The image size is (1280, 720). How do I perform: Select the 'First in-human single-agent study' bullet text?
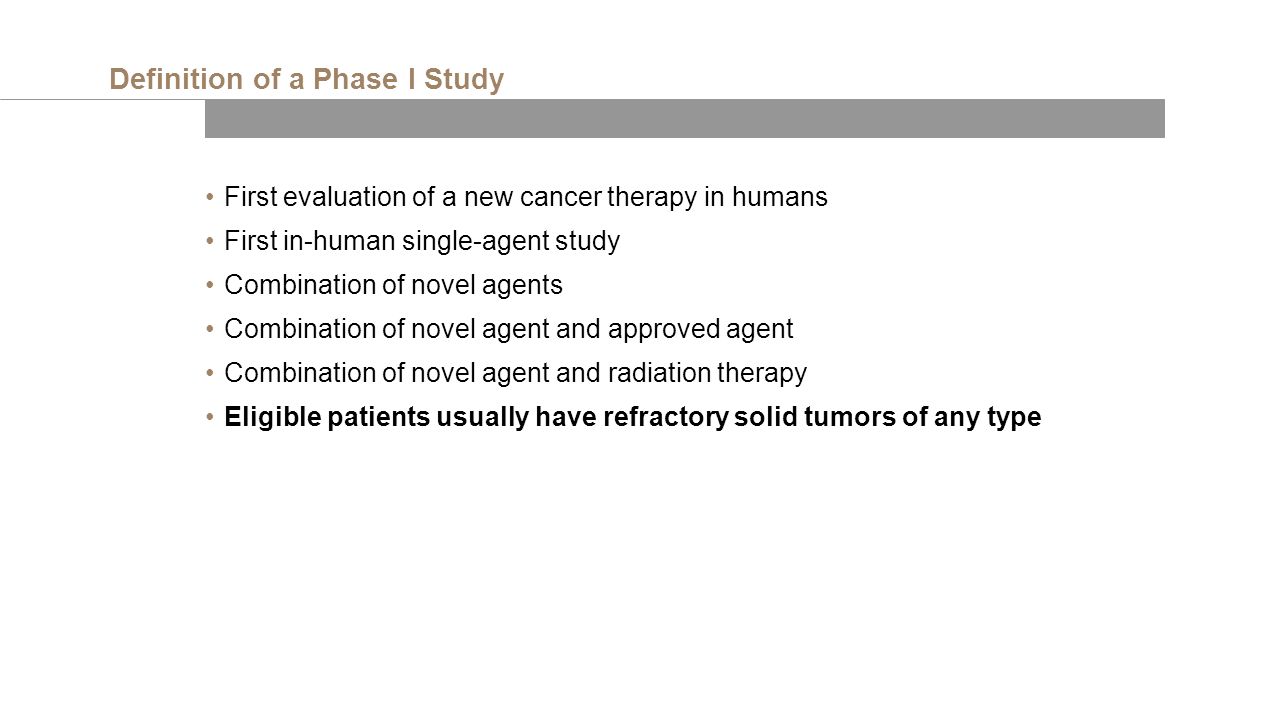[x=422, y=242]
